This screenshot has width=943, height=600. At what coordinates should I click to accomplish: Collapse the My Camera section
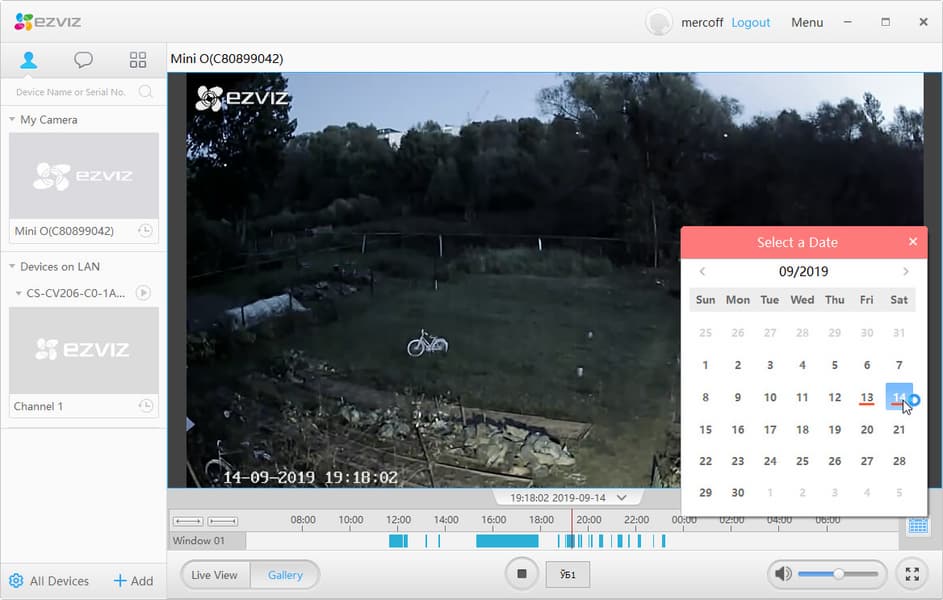[x=12, y=120]
